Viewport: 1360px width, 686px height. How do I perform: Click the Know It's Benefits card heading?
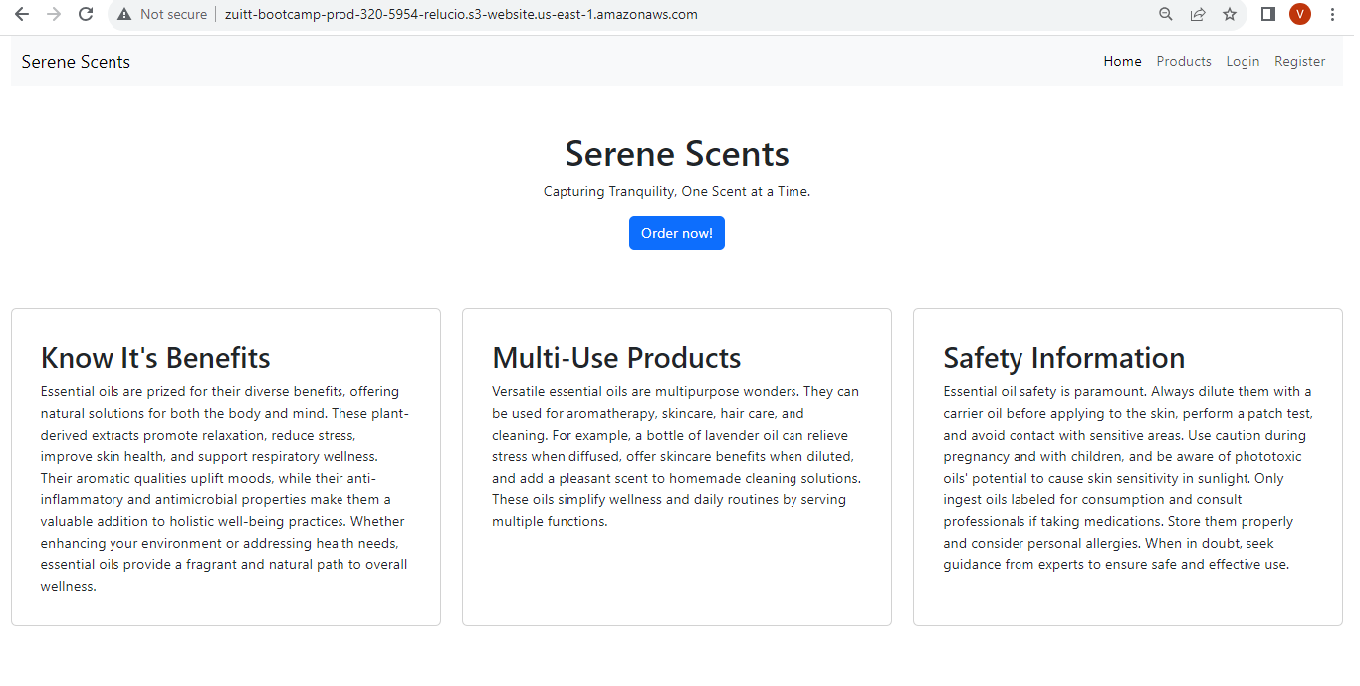click(156, 358)
